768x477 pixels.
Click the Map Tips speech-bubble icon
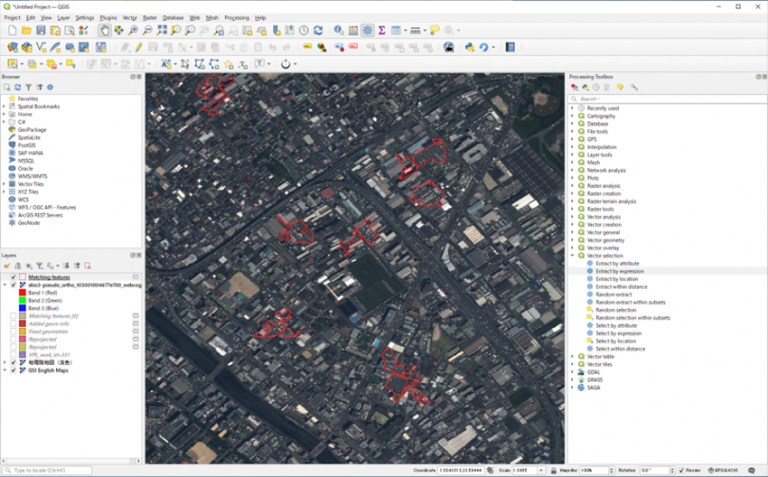point(434,30)
